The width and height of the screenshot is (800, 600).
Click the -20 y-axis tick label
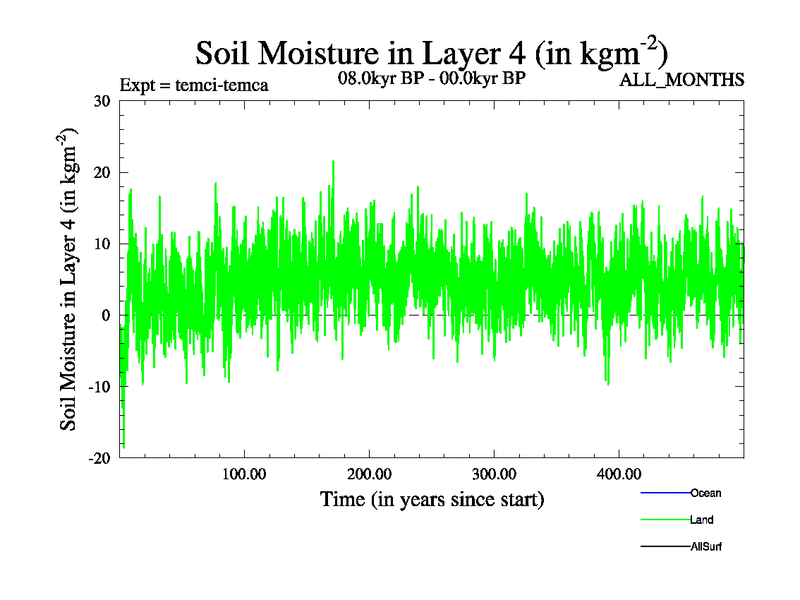click(98, 458)
